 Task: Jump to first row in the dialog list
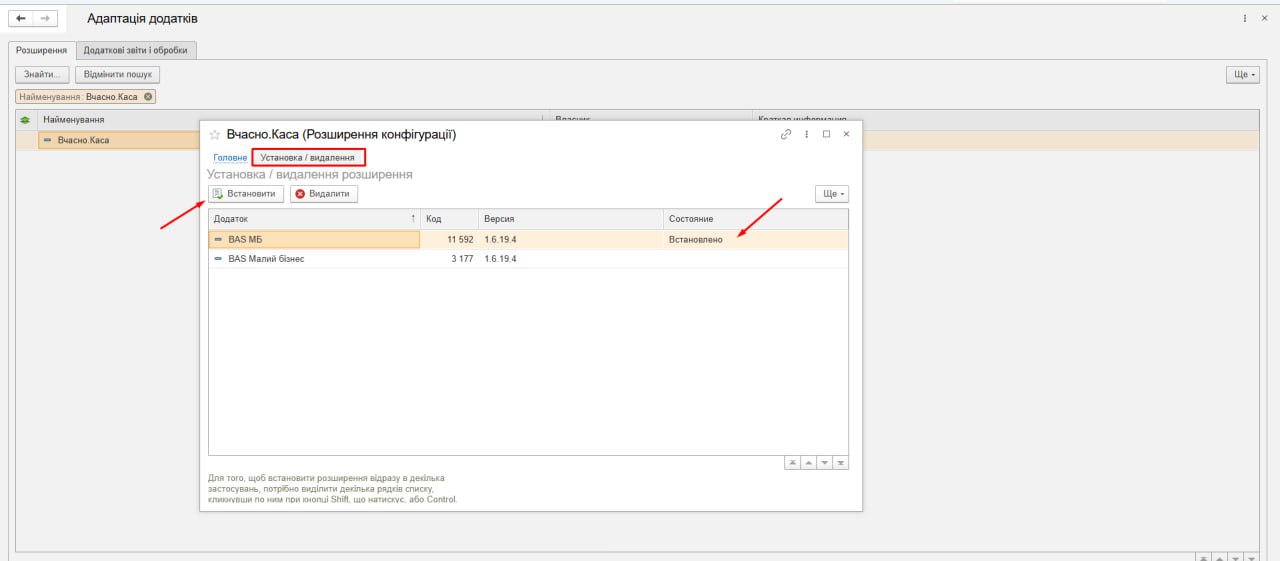tap(792, 463)
